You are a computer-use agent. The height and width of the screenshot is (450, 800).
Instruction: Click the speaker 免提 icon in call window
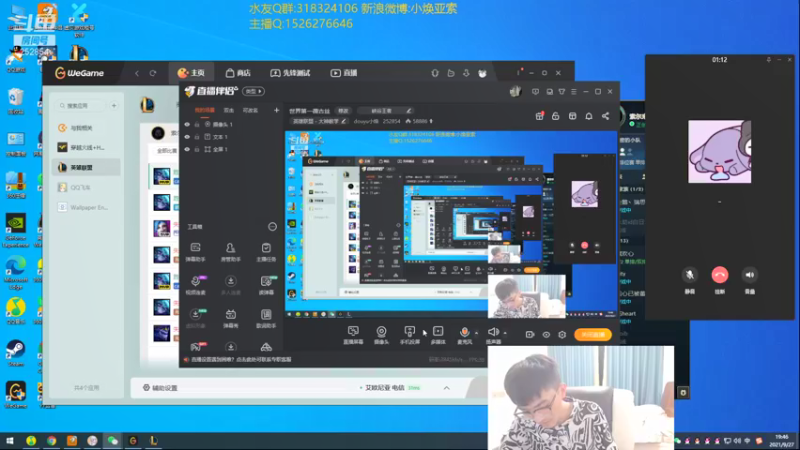click(749, 275)
